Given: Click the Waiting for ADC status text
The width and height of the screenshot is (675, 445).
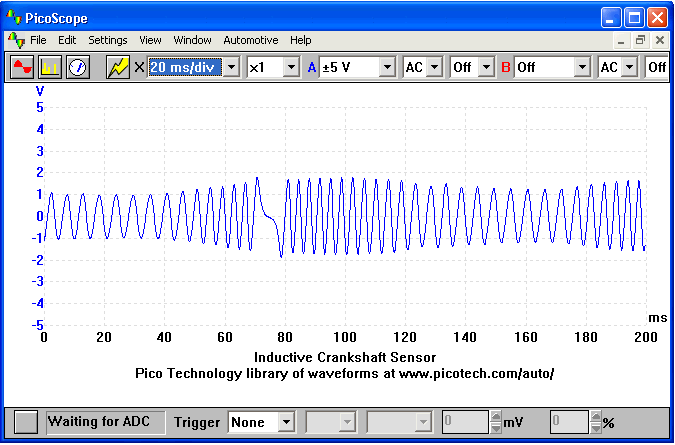Looking at the screenshot, I should click(99, 421).
